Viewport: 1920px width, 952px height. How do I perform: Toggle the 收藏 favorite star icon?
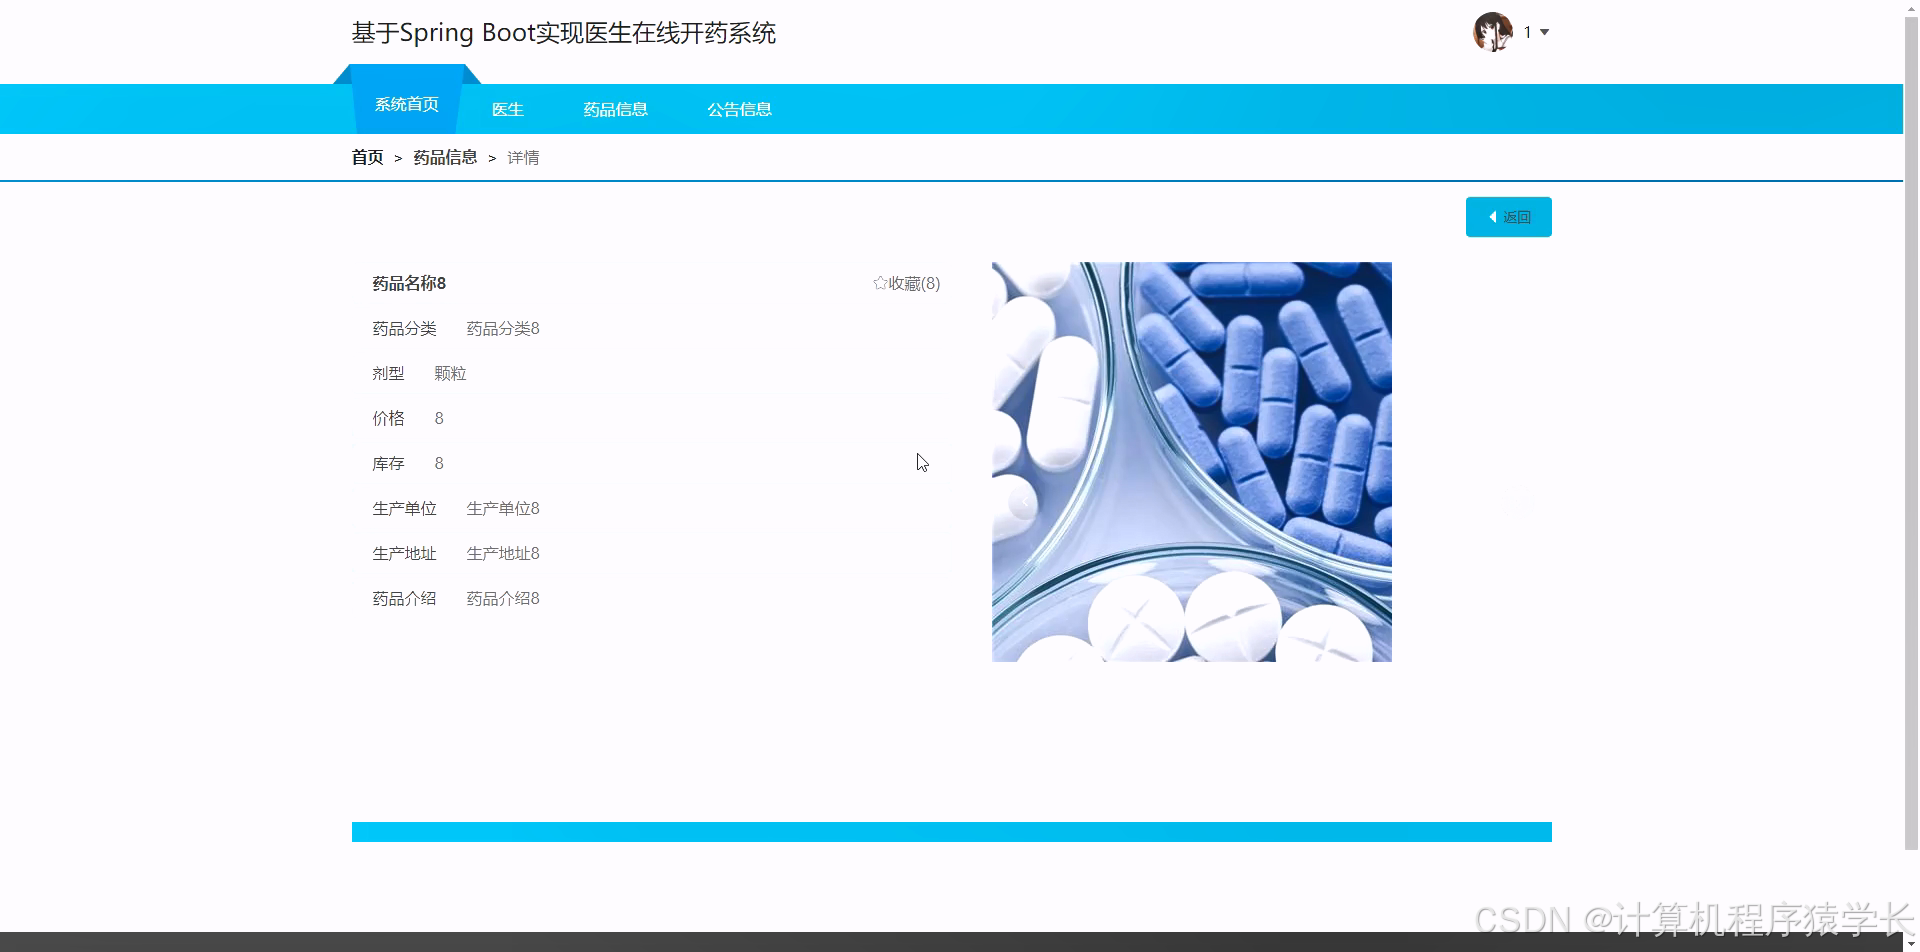pyautogui.click(x=880, y=283)
